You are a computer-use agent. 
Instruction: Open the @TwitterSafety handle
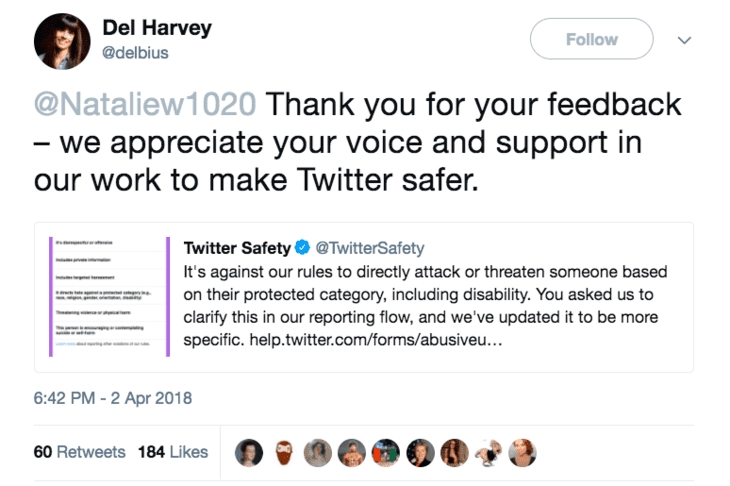pos(370,248)
